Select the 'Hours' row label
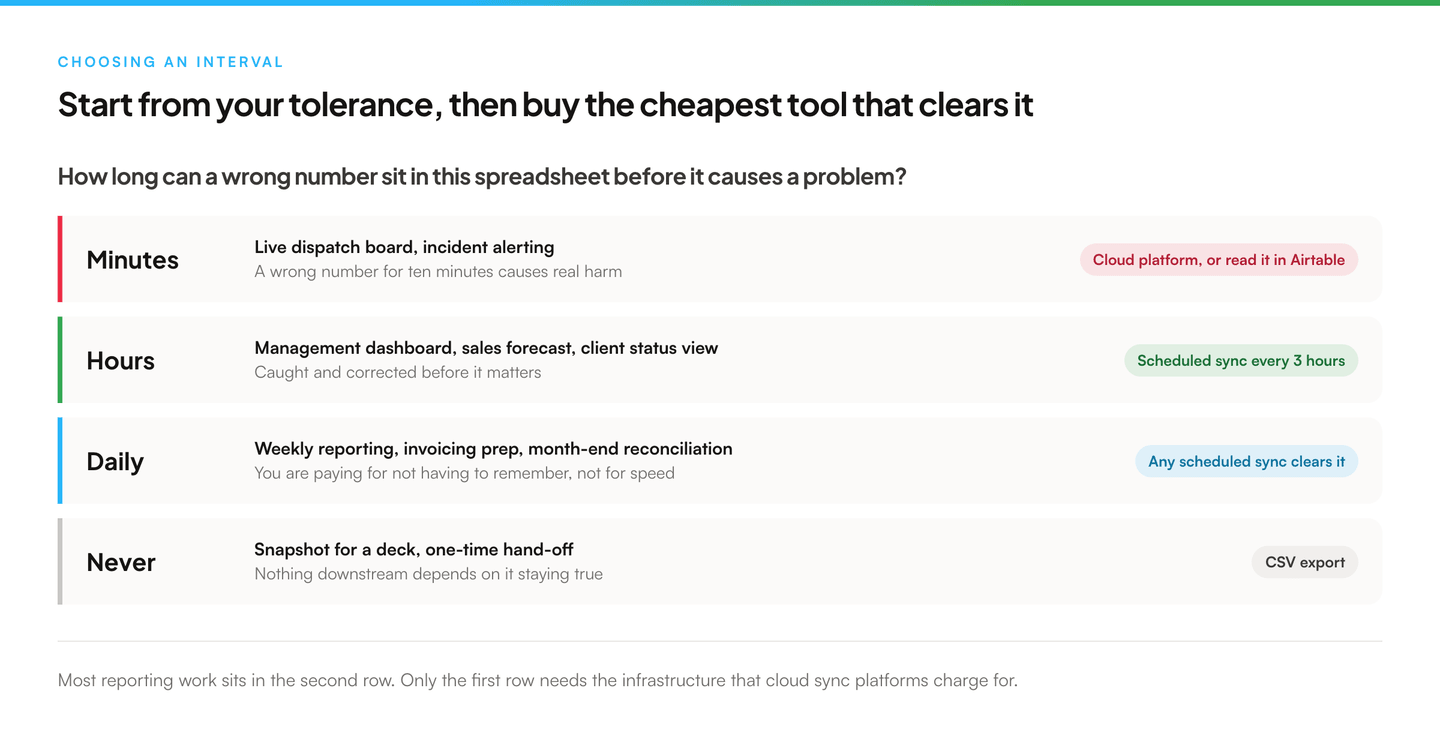The height and width of the screenshot is (752, 1440). (120, 361)
